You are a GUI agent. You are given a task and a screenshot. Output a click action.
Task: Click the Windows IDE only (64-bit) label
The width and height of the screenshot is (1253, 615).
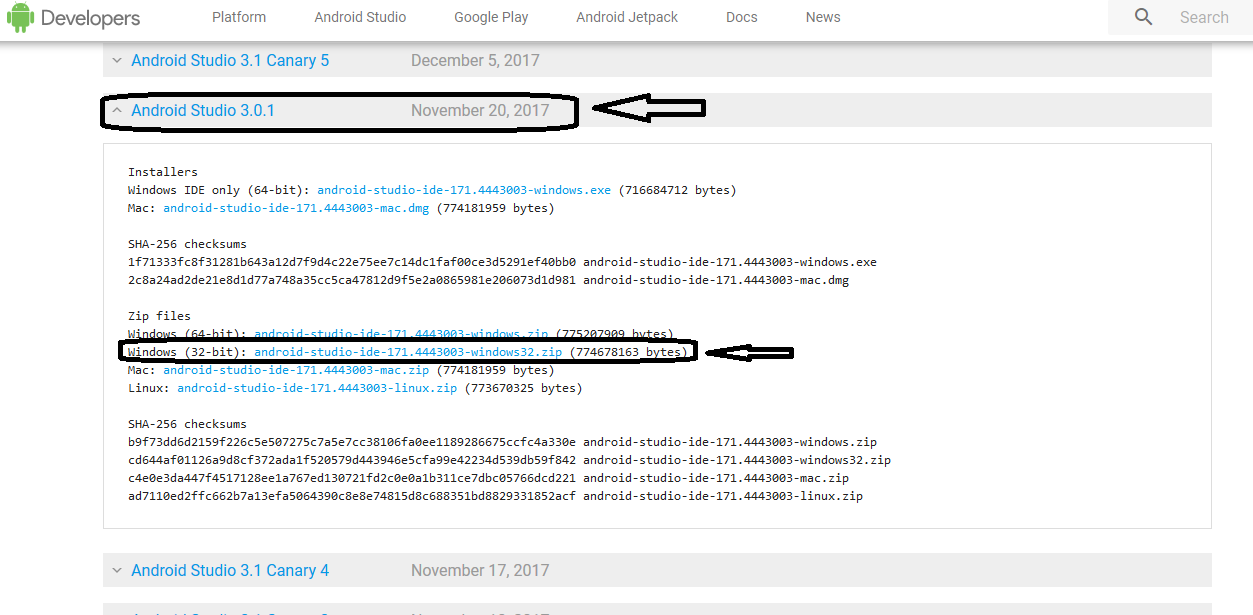click(x=219, y=190)
